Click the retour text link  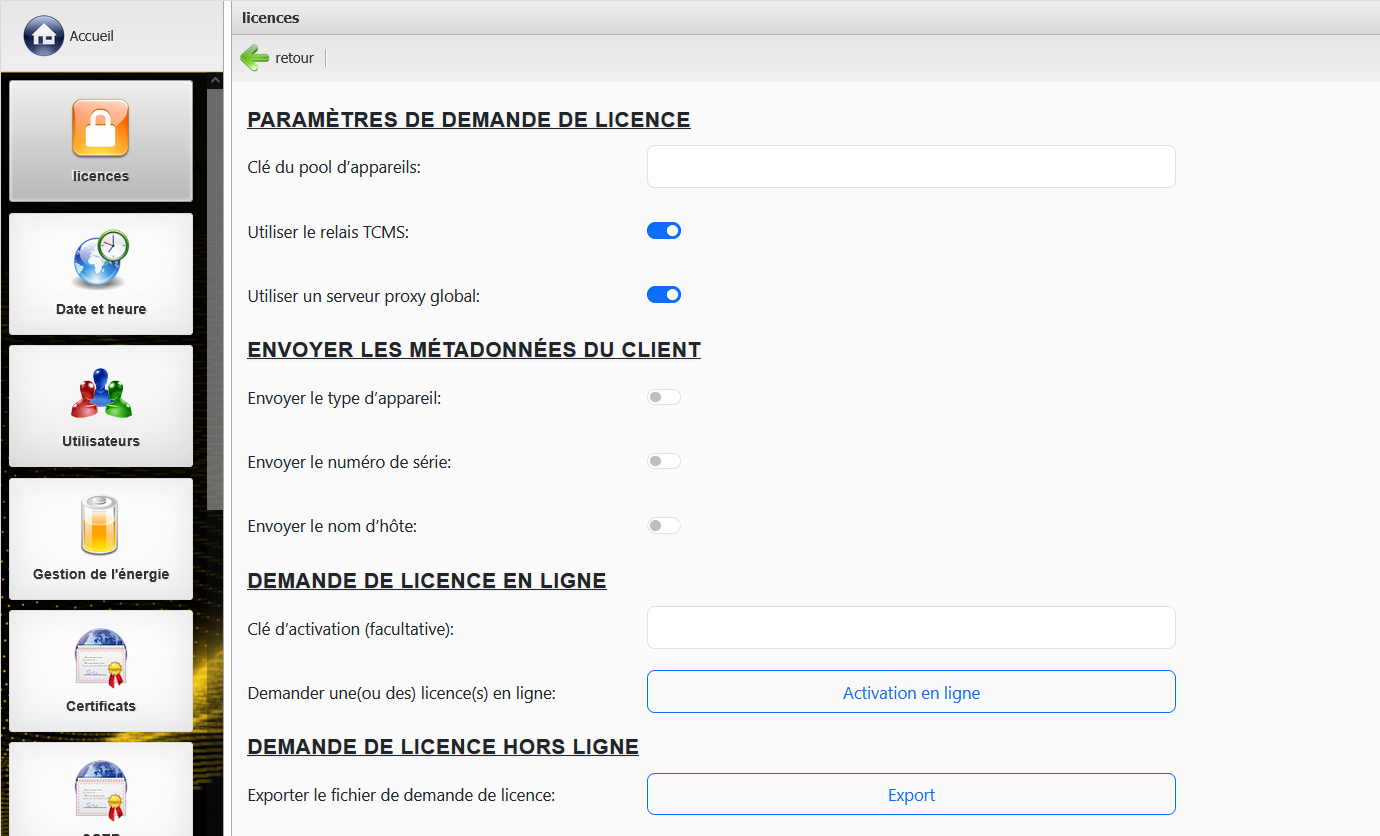point(294,58)
